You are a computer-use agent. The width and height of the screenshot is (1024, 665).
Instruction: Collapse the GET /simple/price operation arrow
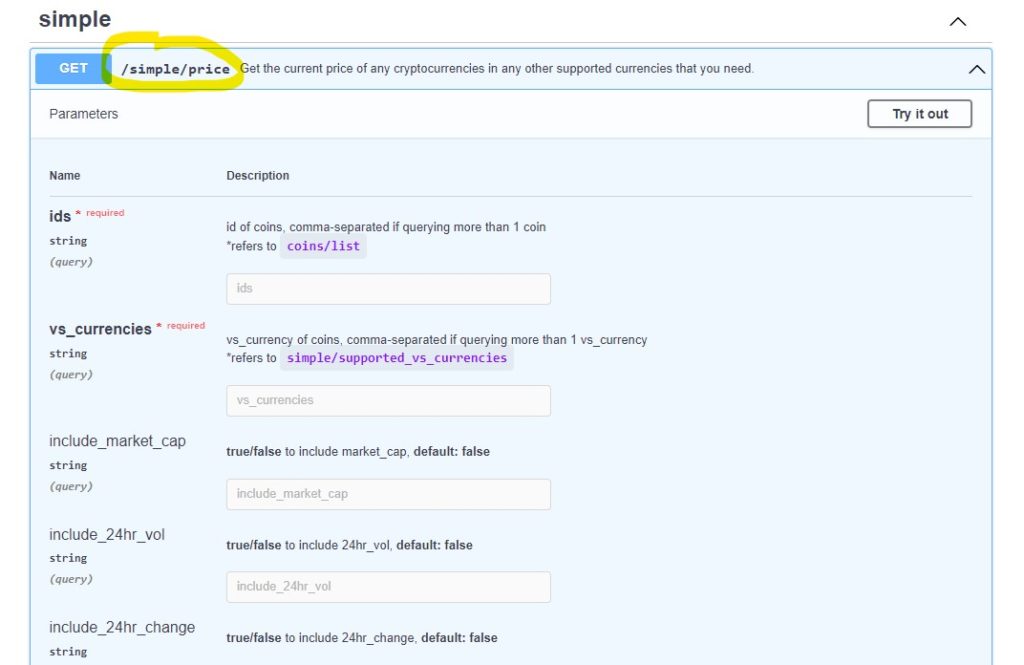pos(976,69)
